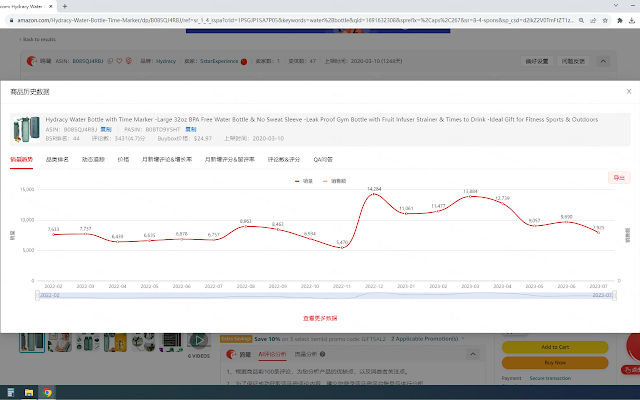
Task: Select the first water bottle image thumbnail
Action: (x=32, y=342)
